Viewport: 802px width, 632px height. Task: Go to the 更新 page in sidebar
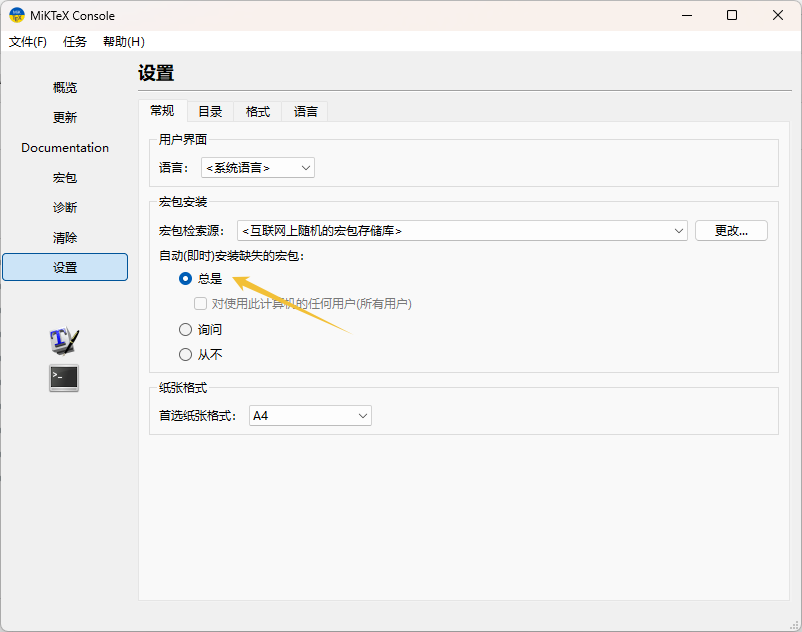click(x=65, y=118)
